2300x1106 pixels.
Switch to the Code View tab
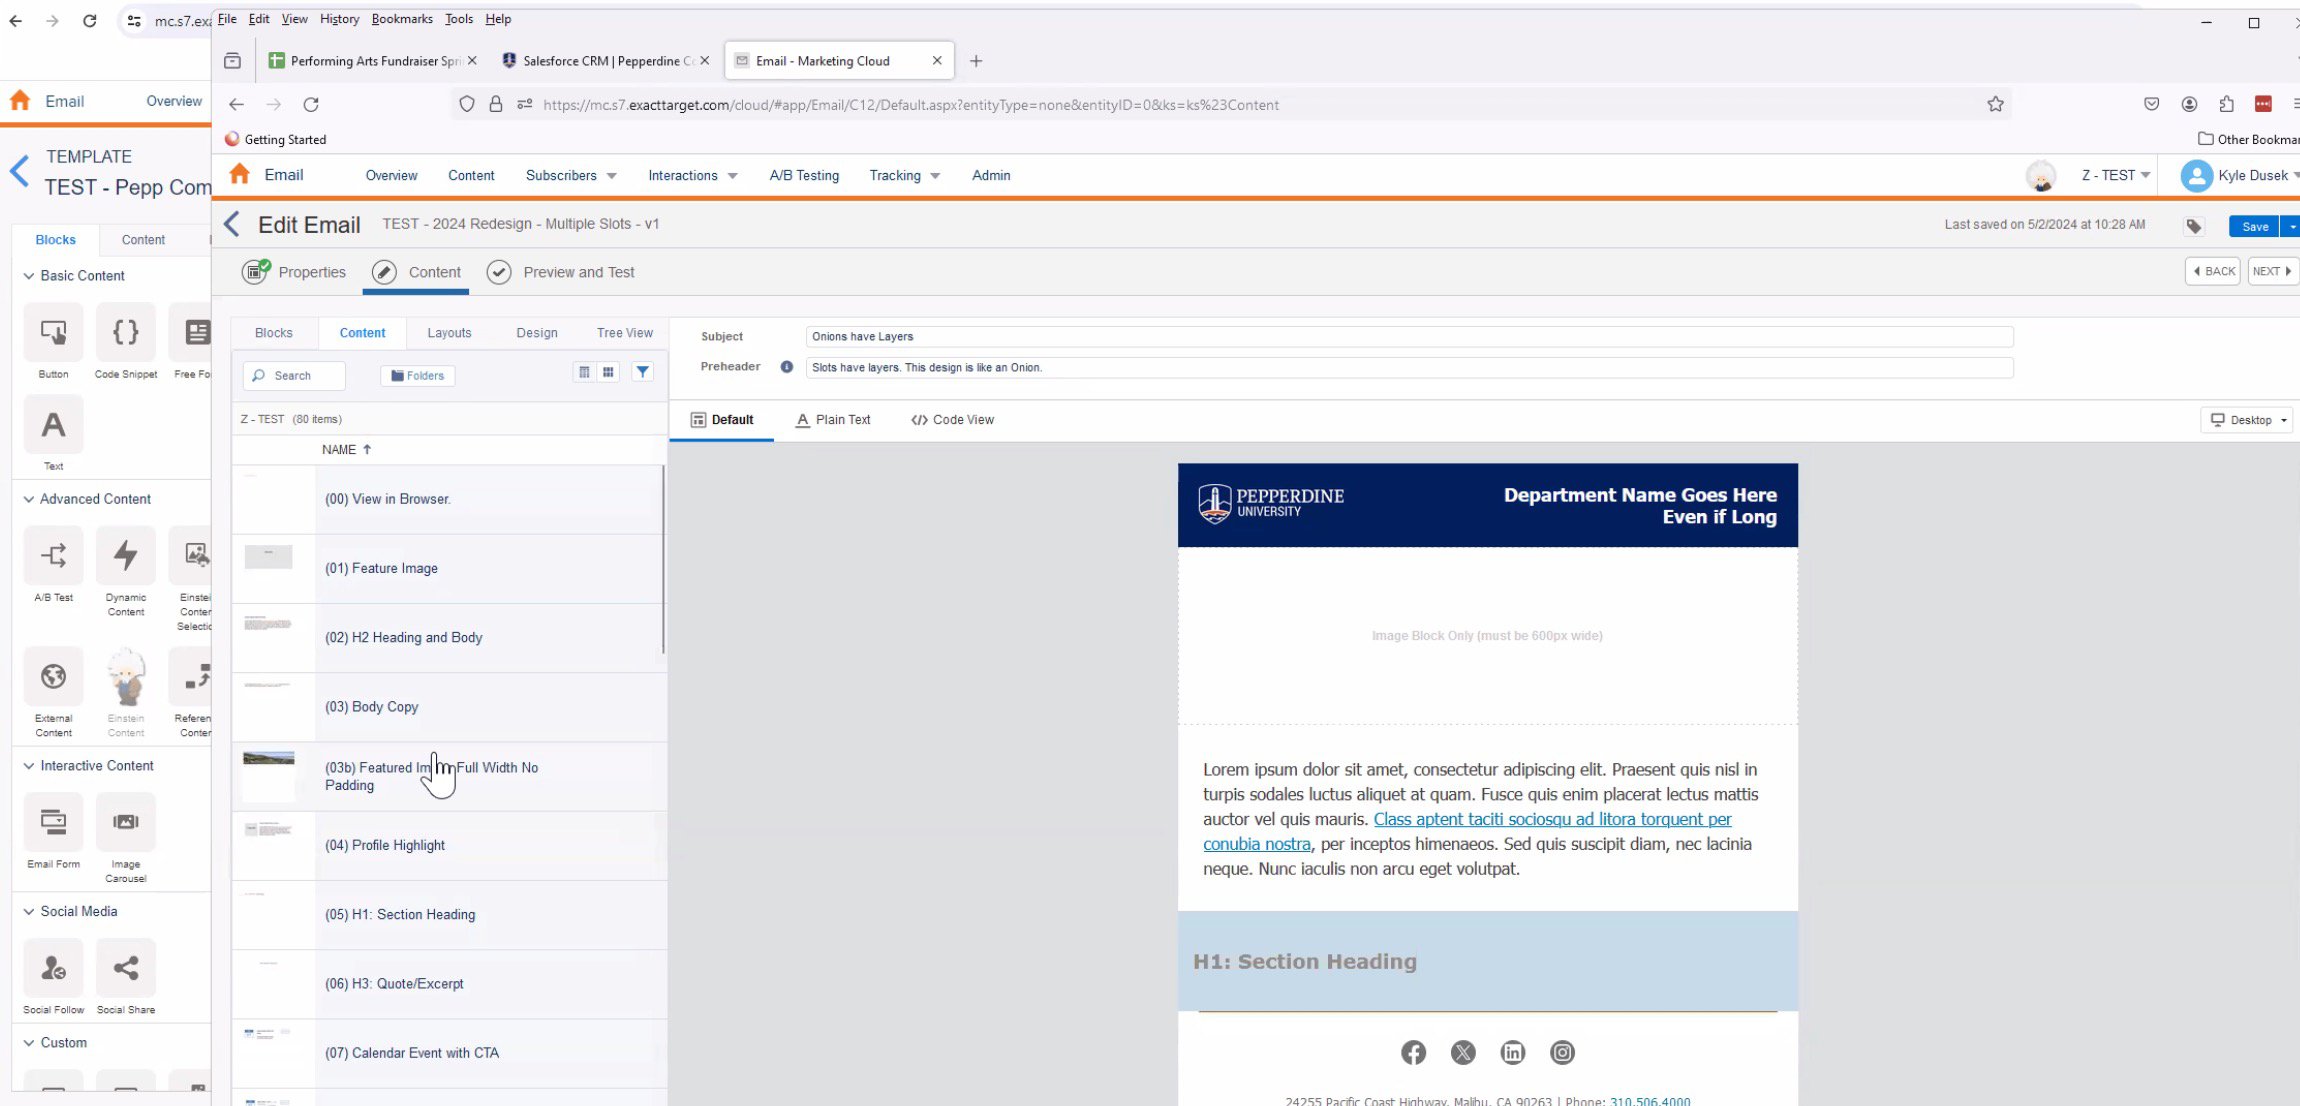(952, 420)
